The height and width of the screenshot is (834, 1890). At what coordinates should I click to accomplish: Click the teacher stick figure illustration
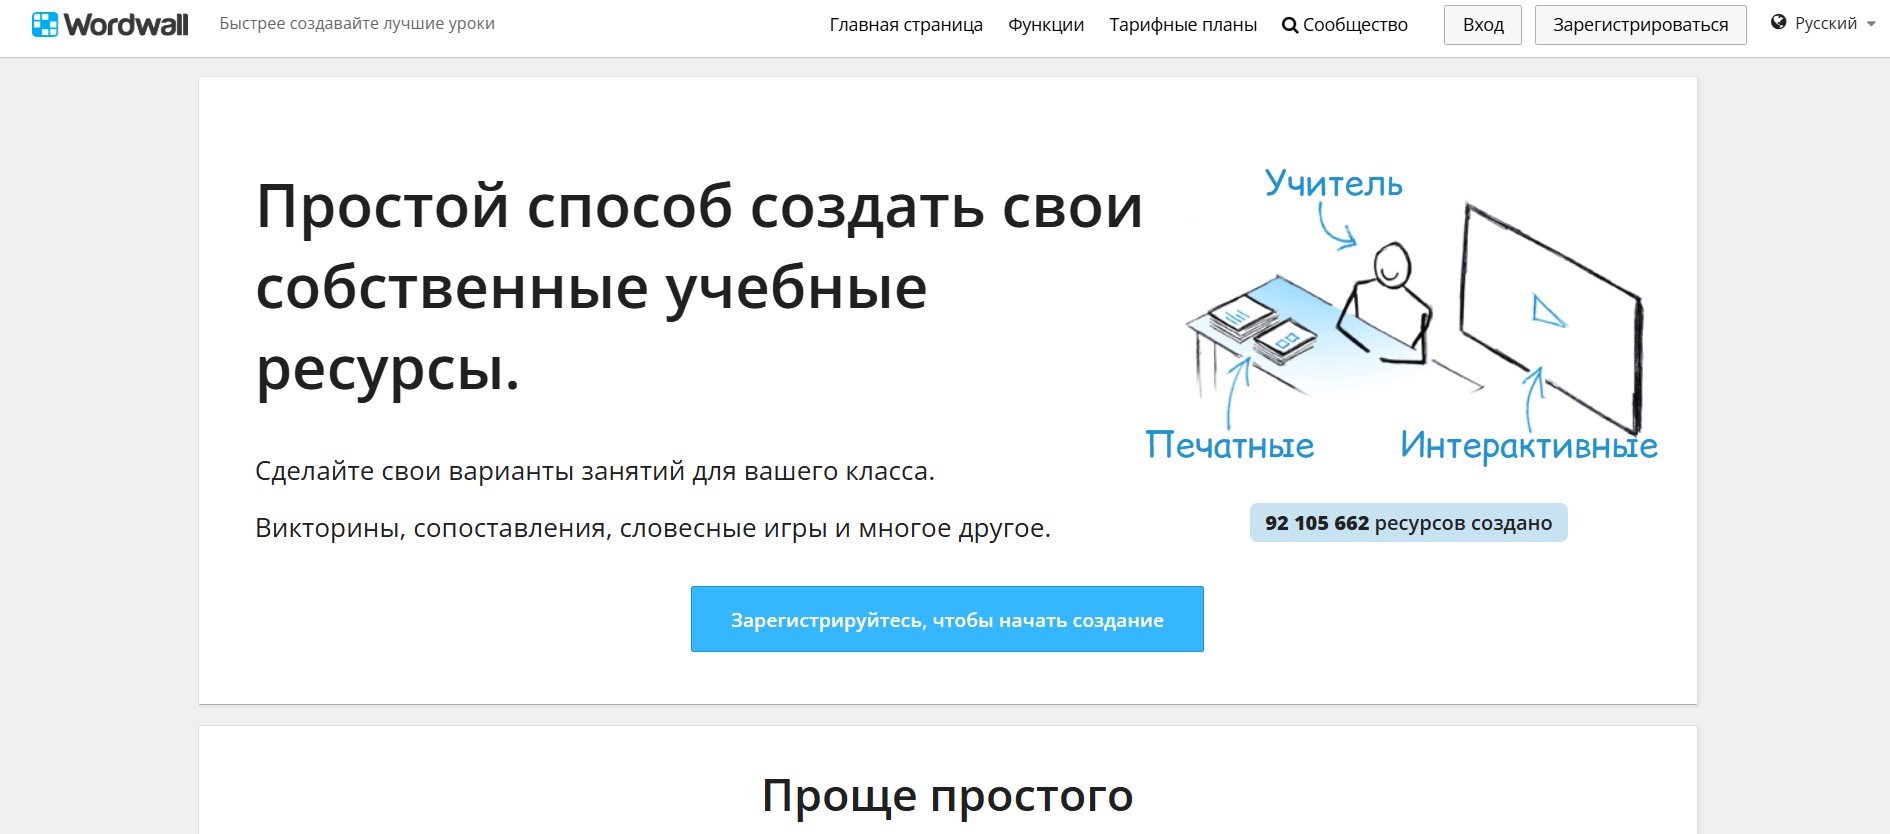coord(1388,300)
